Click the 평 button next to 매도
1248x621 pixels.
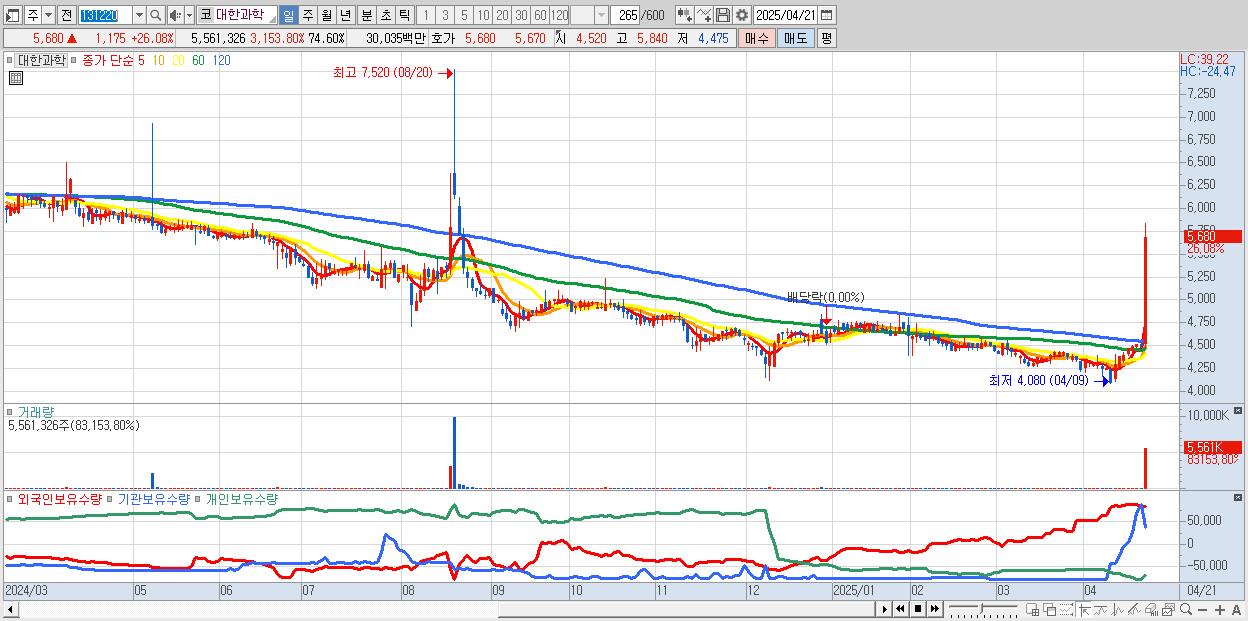[826, 38]
